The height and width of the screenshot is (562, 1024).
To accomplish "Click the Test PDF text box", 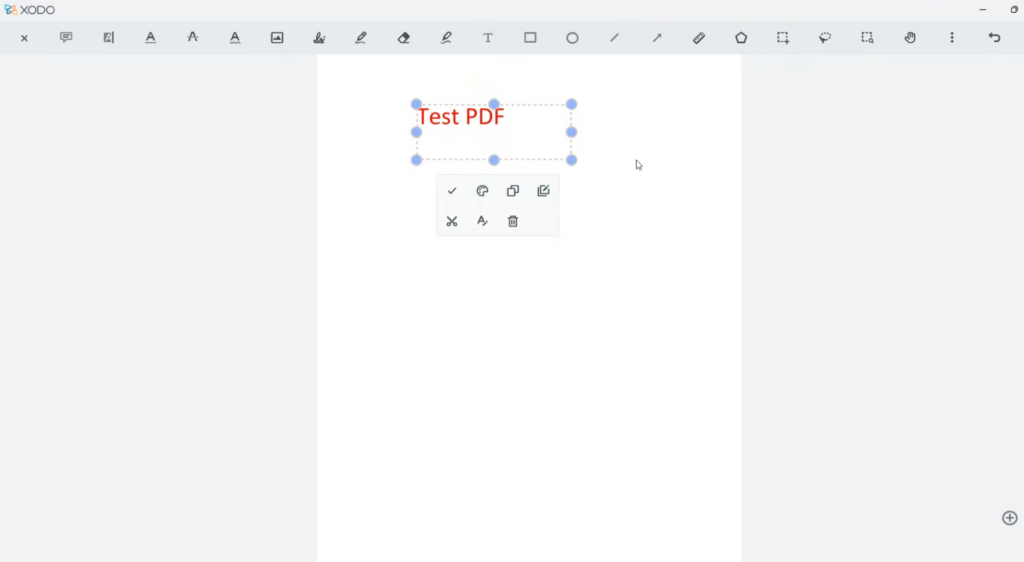I will pyautogui.click(x=462, y=118).
